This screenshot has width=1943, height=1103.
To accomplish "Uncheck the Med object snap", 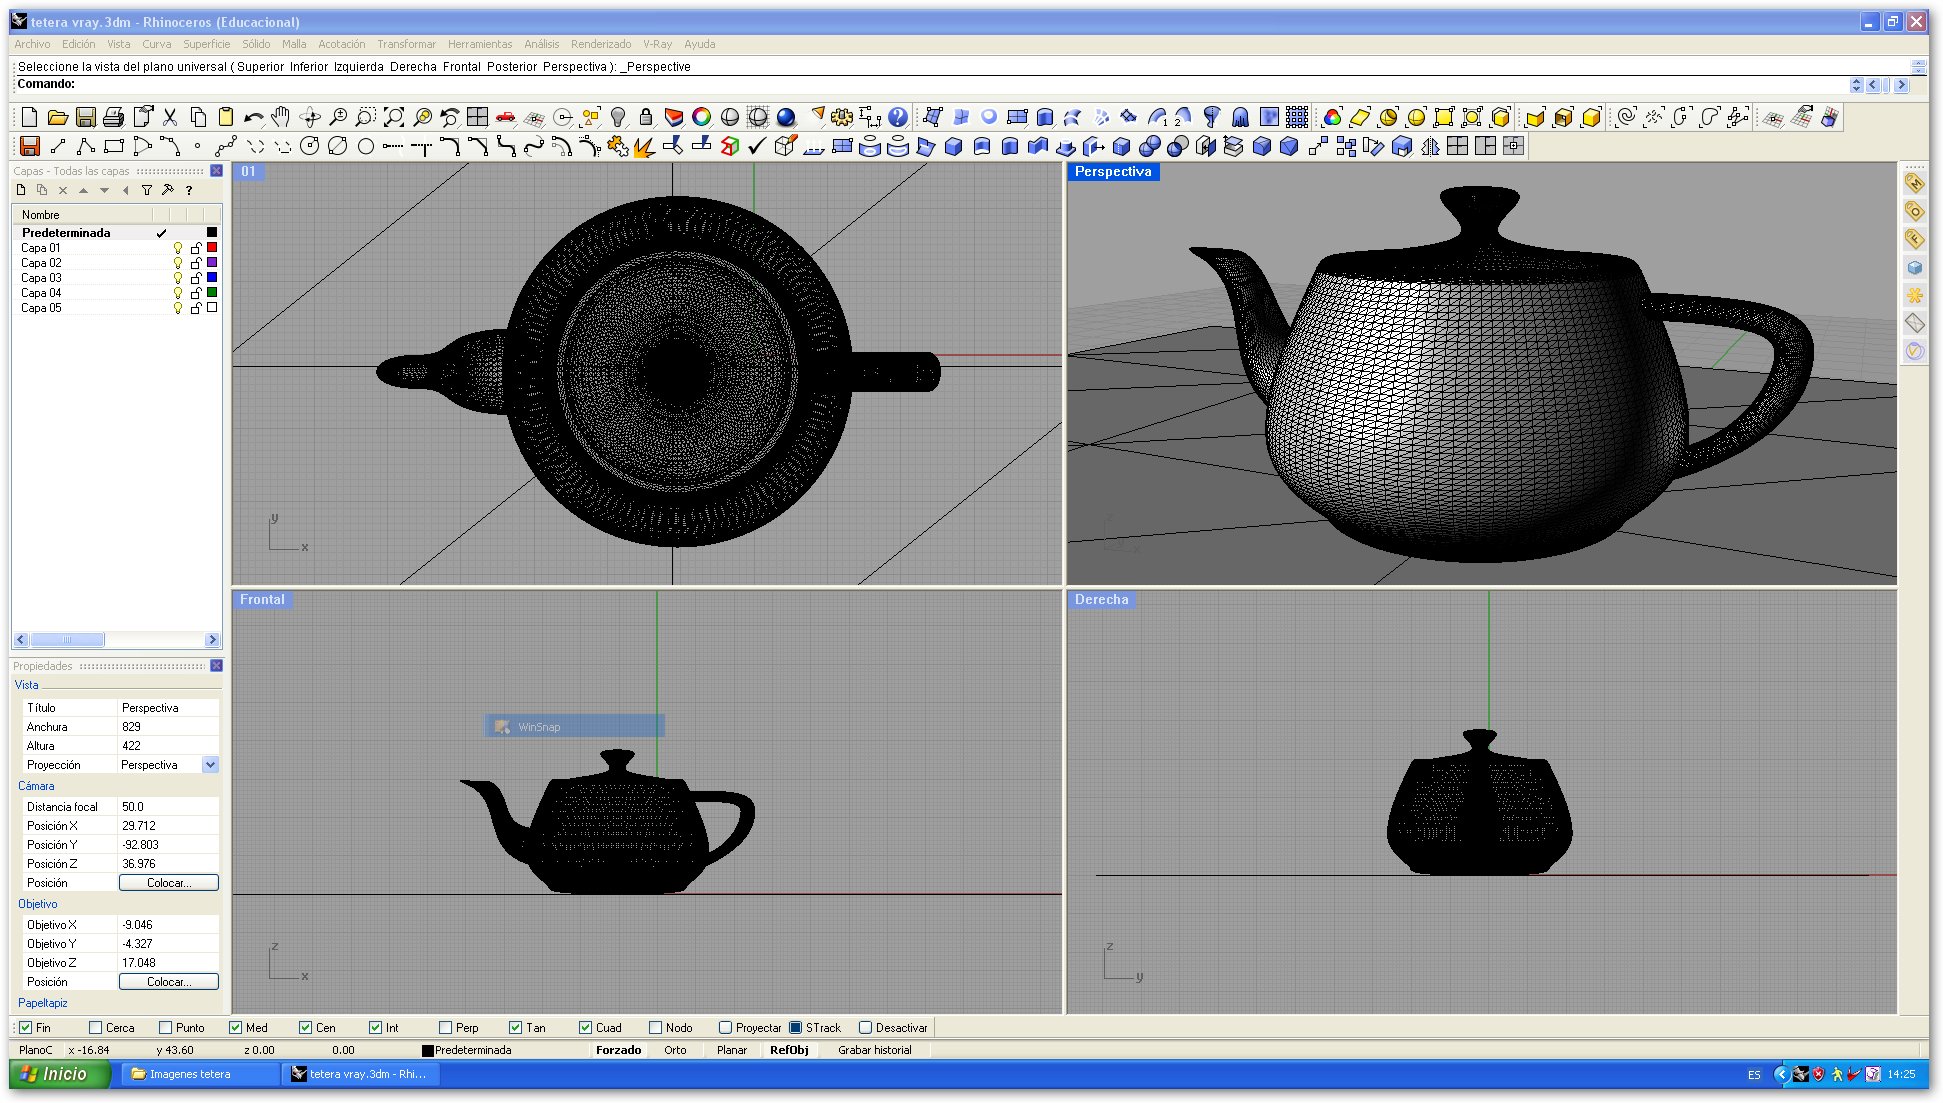I will tap(236, 1027).
